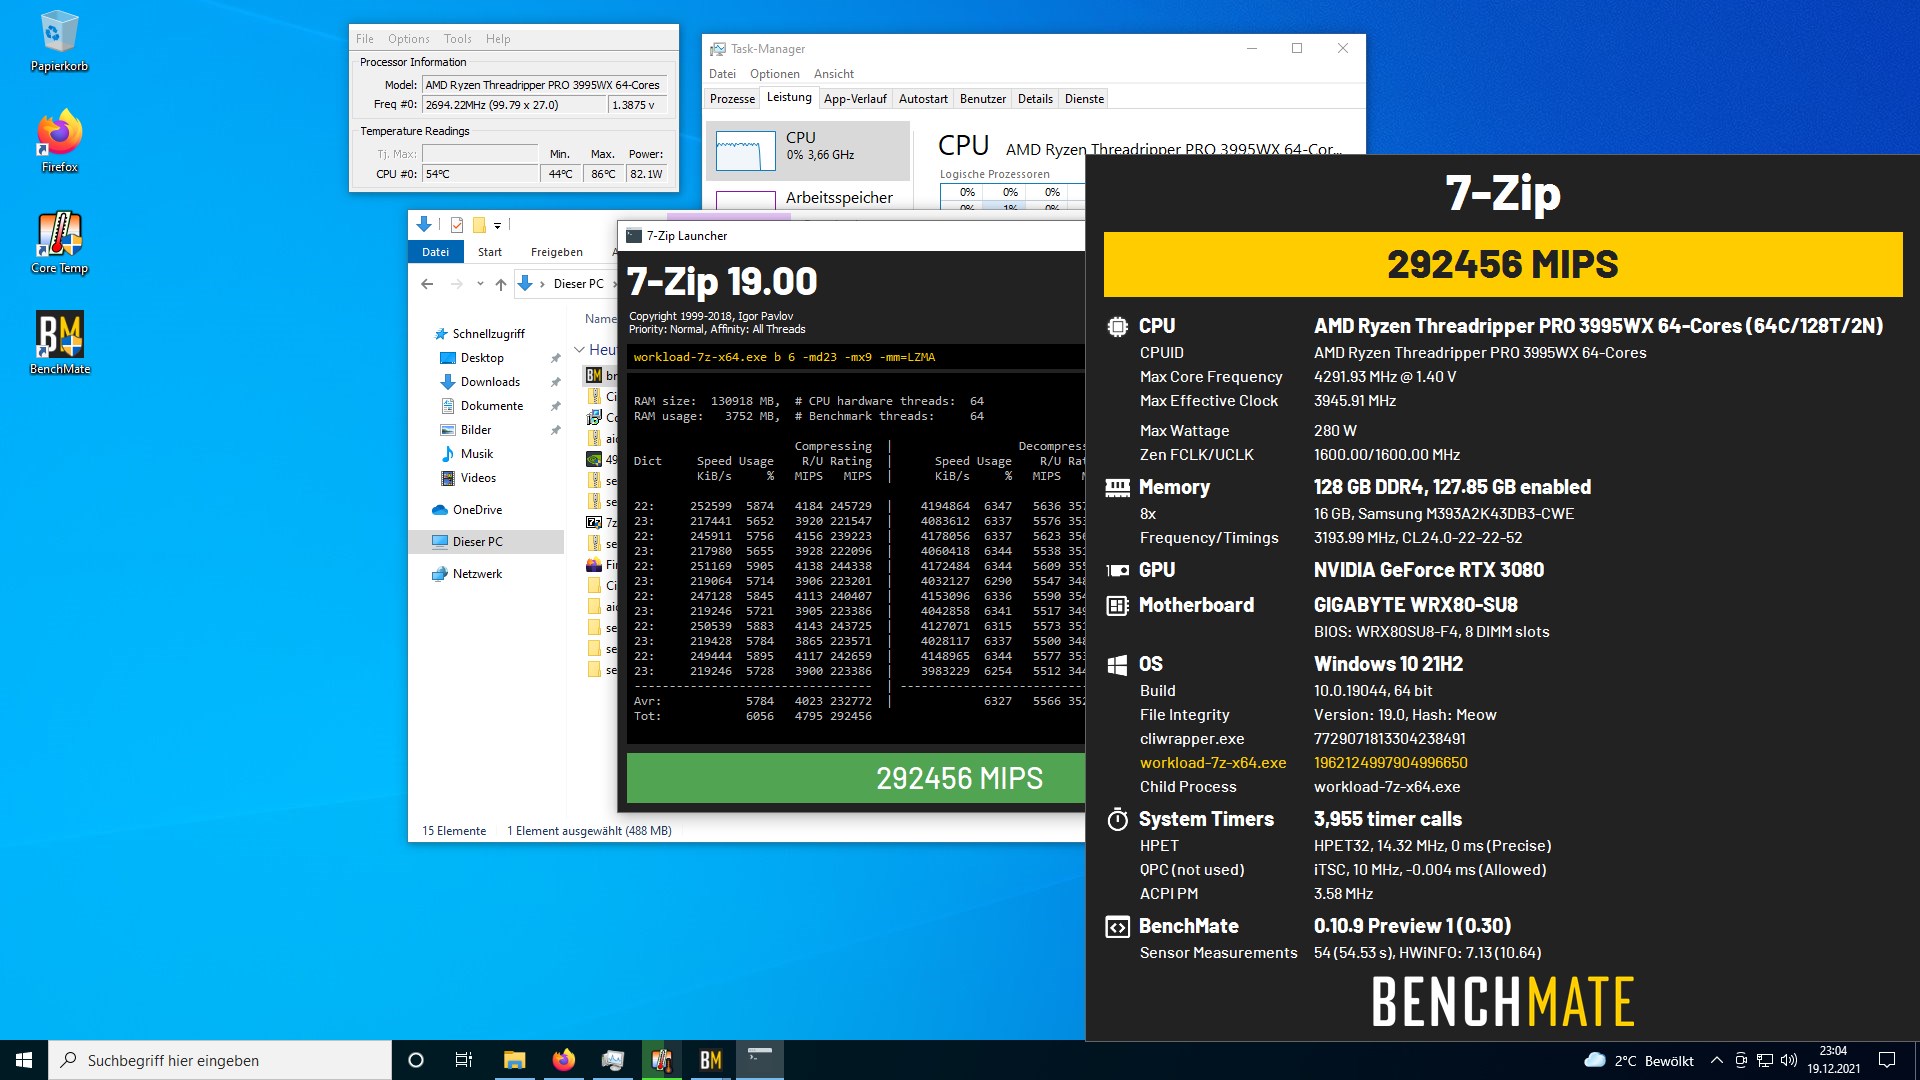Switch to Prozesse tab in Task Manager
This screenshot has width=1920, height=1080.
(x=732, y=99)
